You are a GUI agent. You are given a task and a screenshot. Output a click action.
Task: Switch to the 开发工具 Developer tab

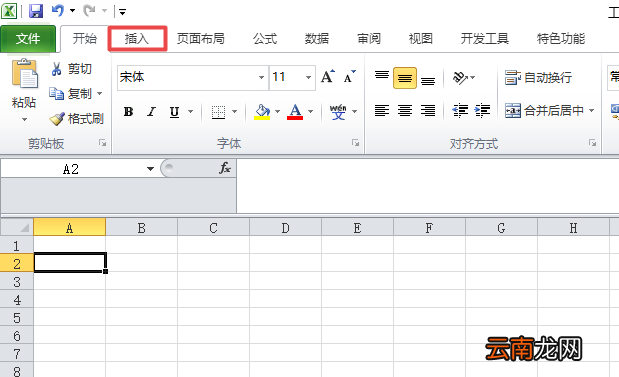click(485, 39)
